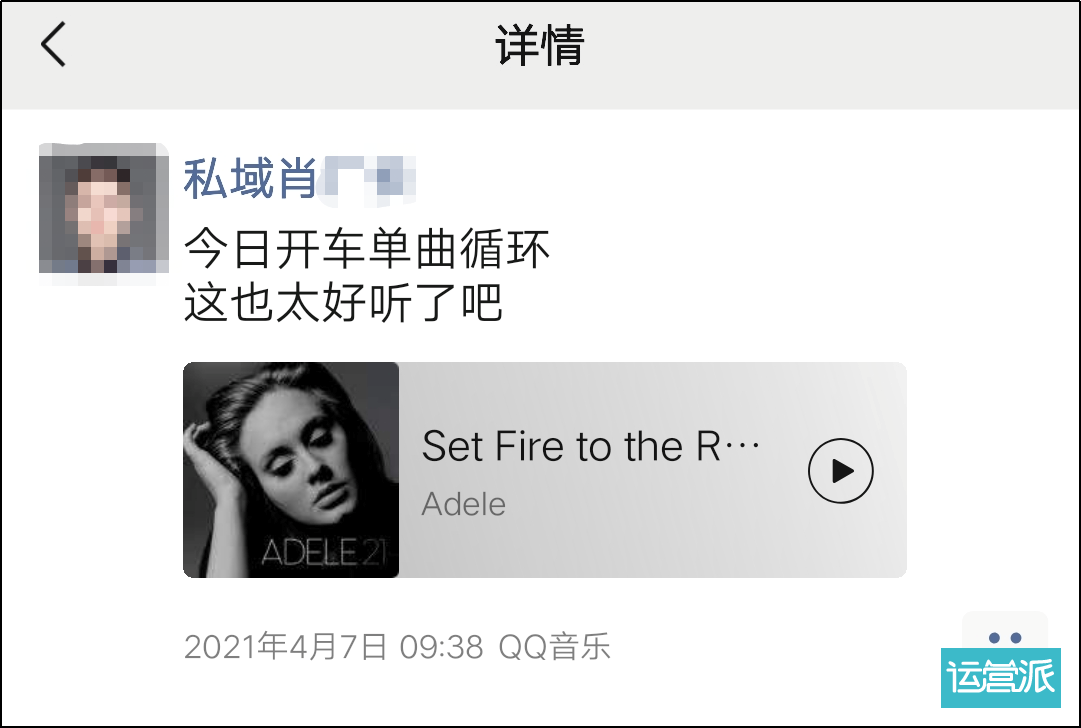Image resolution: width=1081 pixels, height=728 pixels.
Task: Tap the text line 今日开车单曲循环
Action: (367, 248)
